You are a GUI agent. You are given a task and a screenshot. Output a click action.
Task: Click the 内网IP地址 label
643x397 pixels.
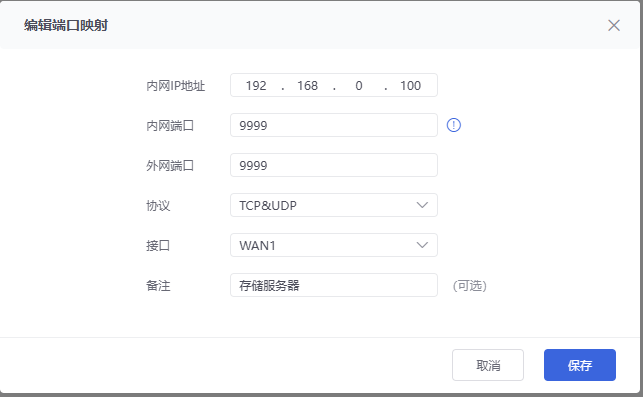coord(176,86)
